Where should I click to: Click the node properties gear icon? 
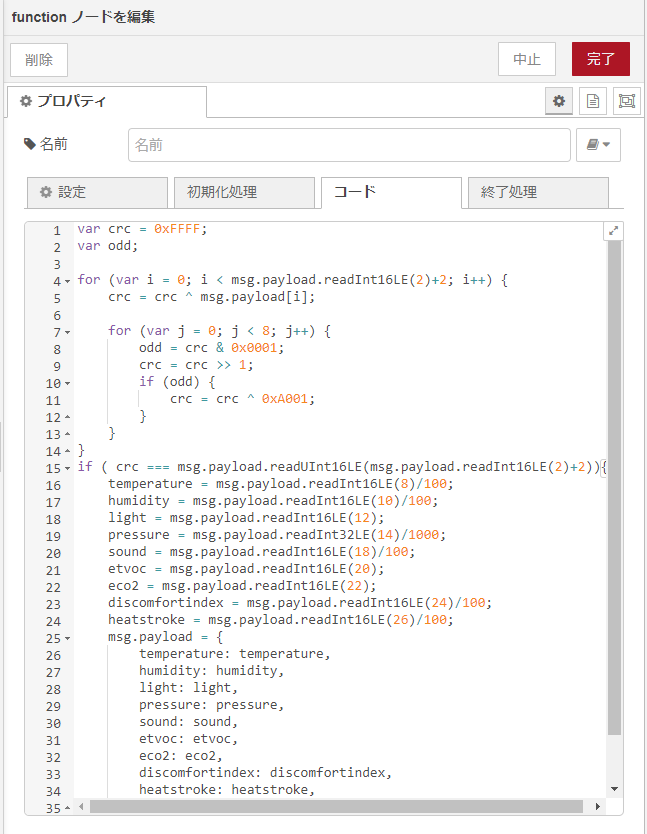pos(559,101)
